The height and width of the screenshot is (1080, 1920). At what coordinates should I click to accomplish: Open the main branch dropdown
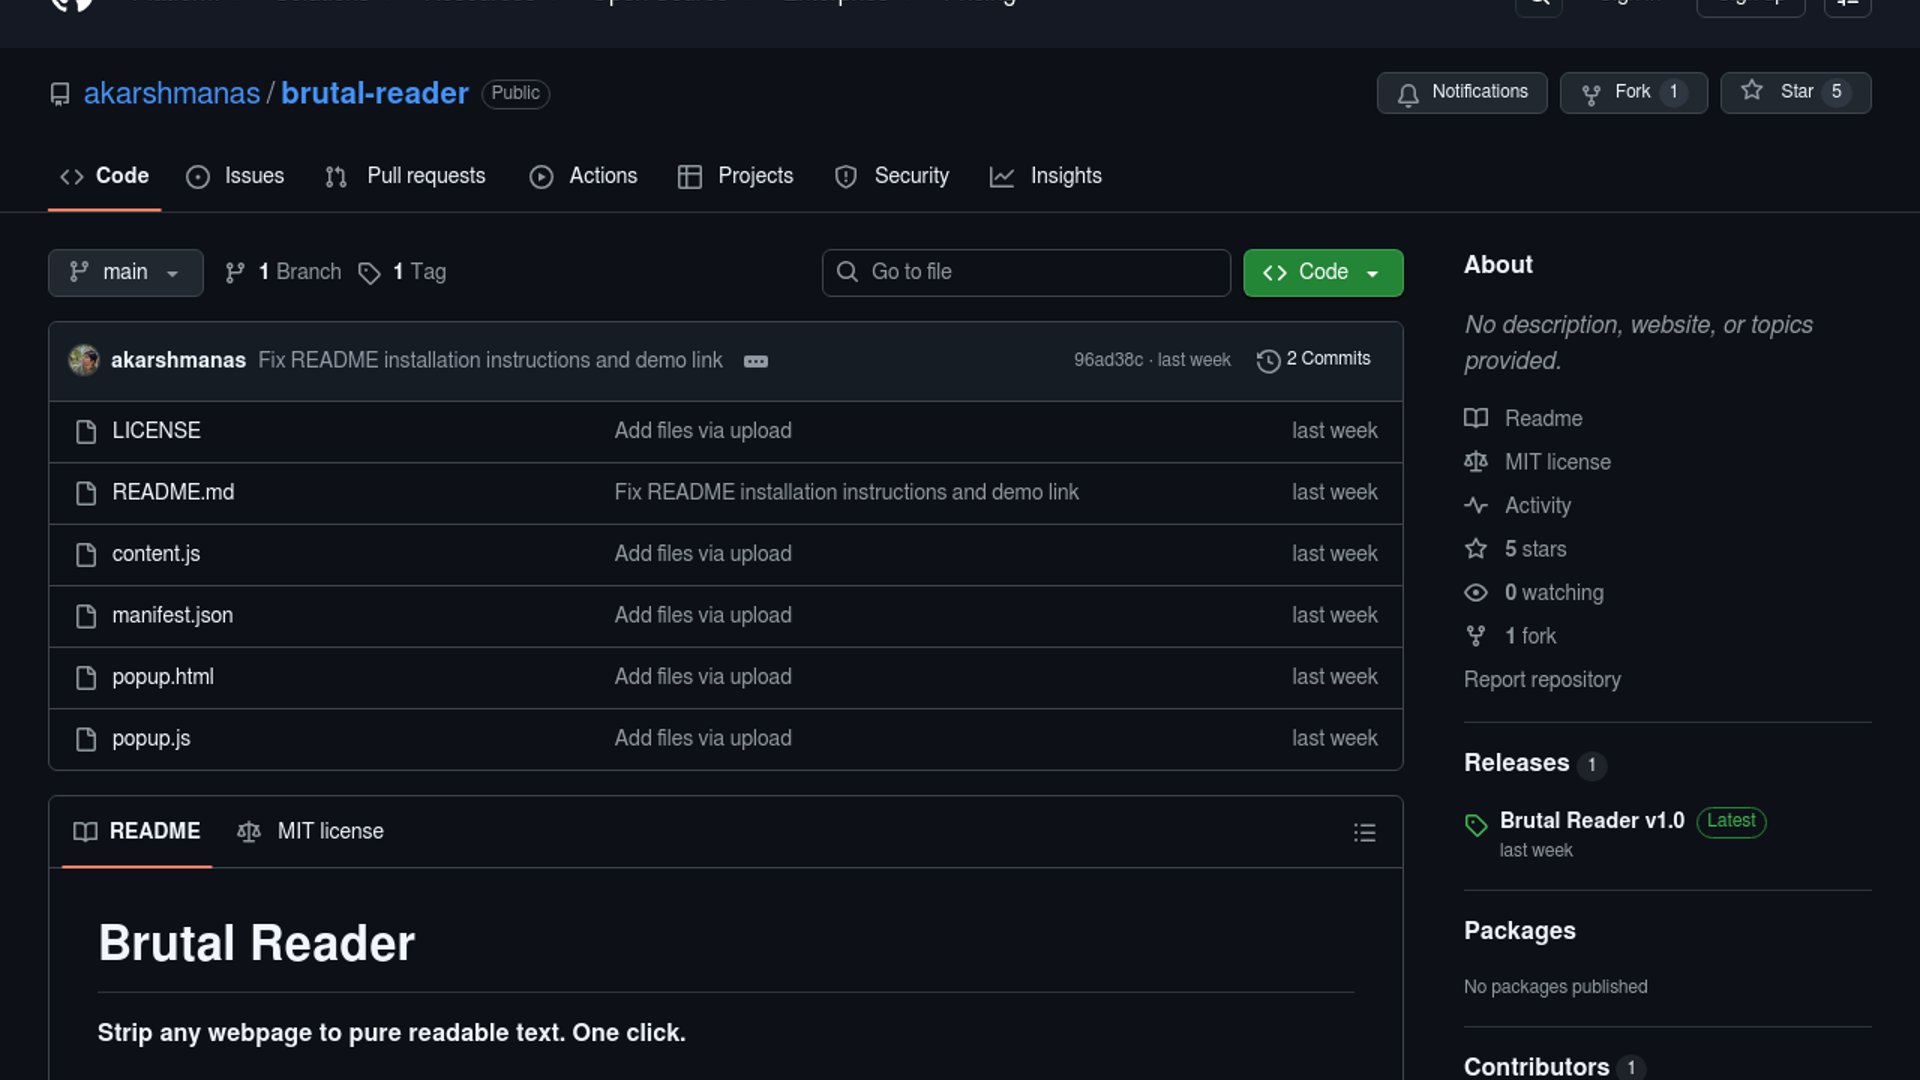click(125, 272)
